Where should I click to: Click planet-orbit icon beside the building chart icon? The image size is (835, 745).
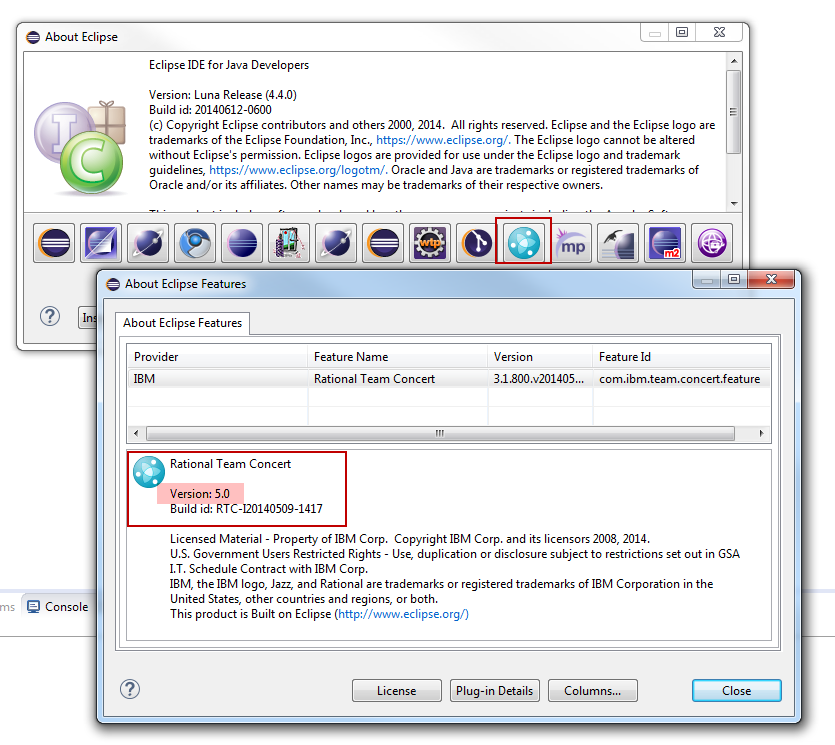[x=335, y=243]
